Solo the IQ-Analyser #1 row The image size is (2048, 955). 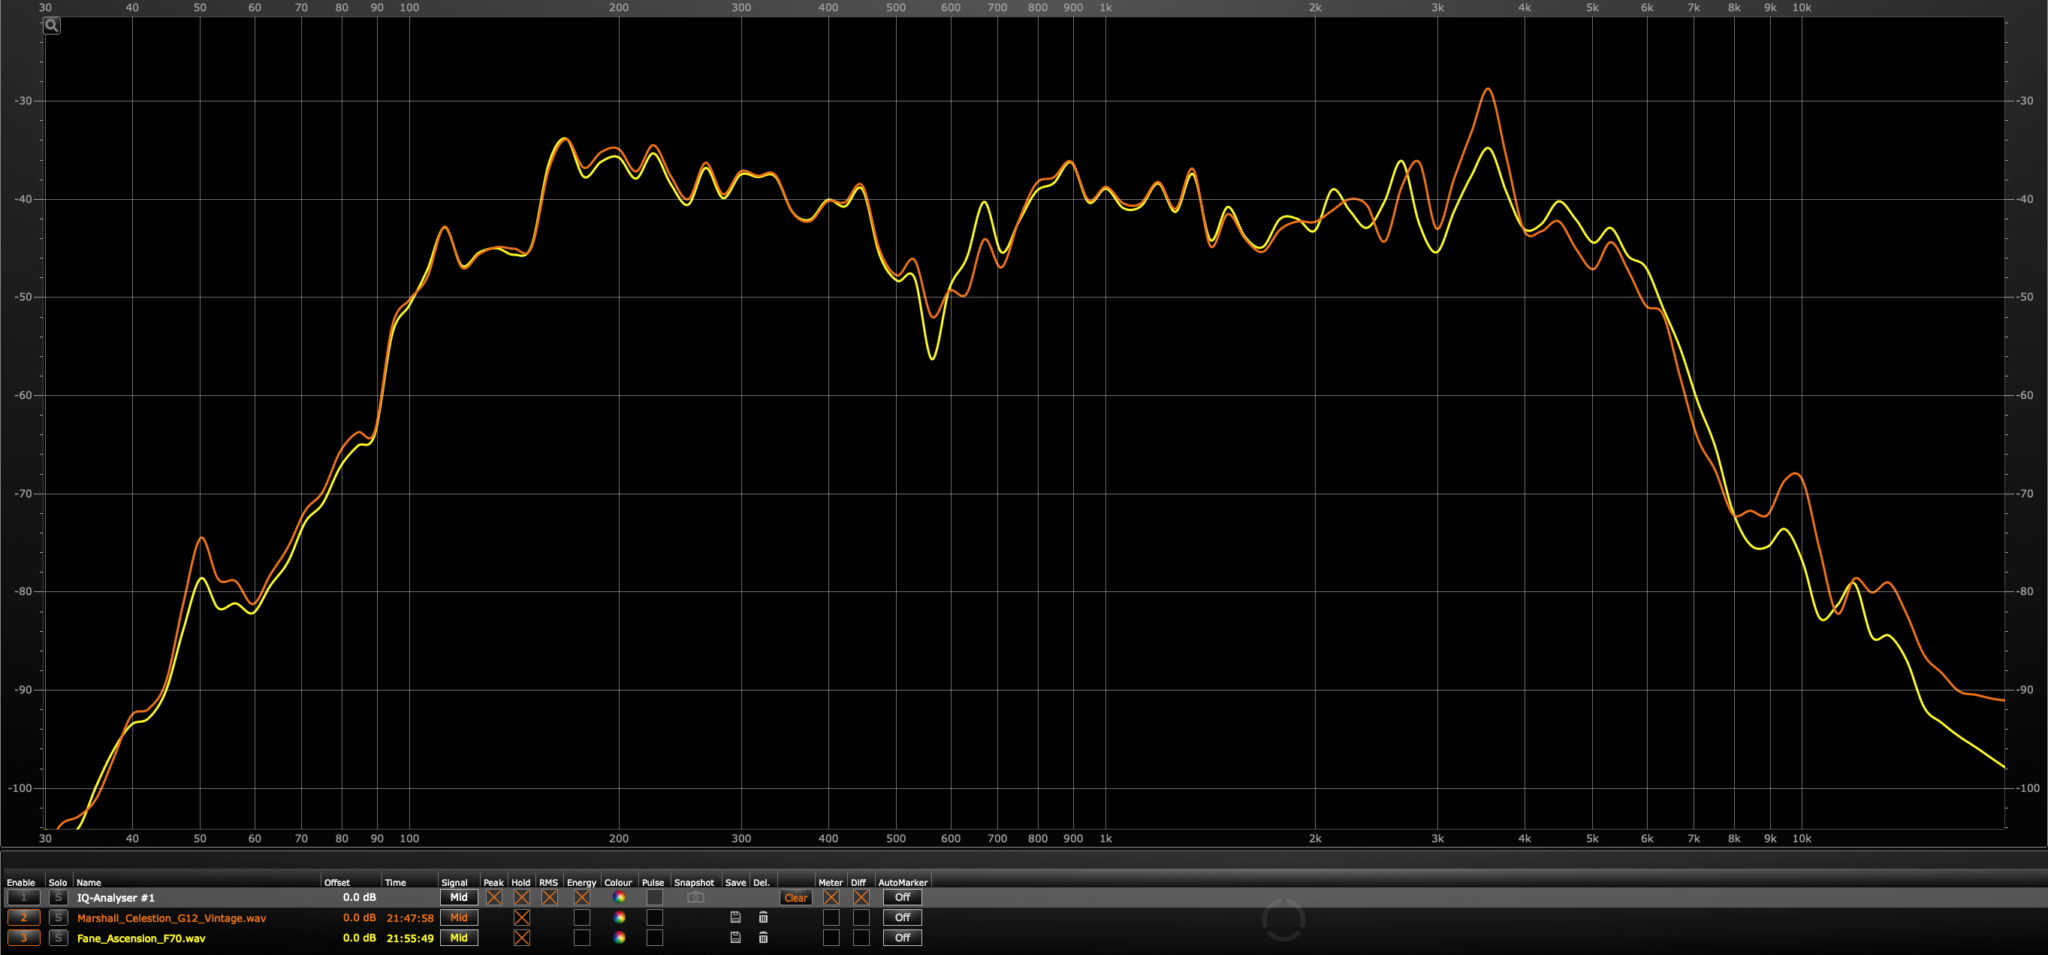click(58, 897)
